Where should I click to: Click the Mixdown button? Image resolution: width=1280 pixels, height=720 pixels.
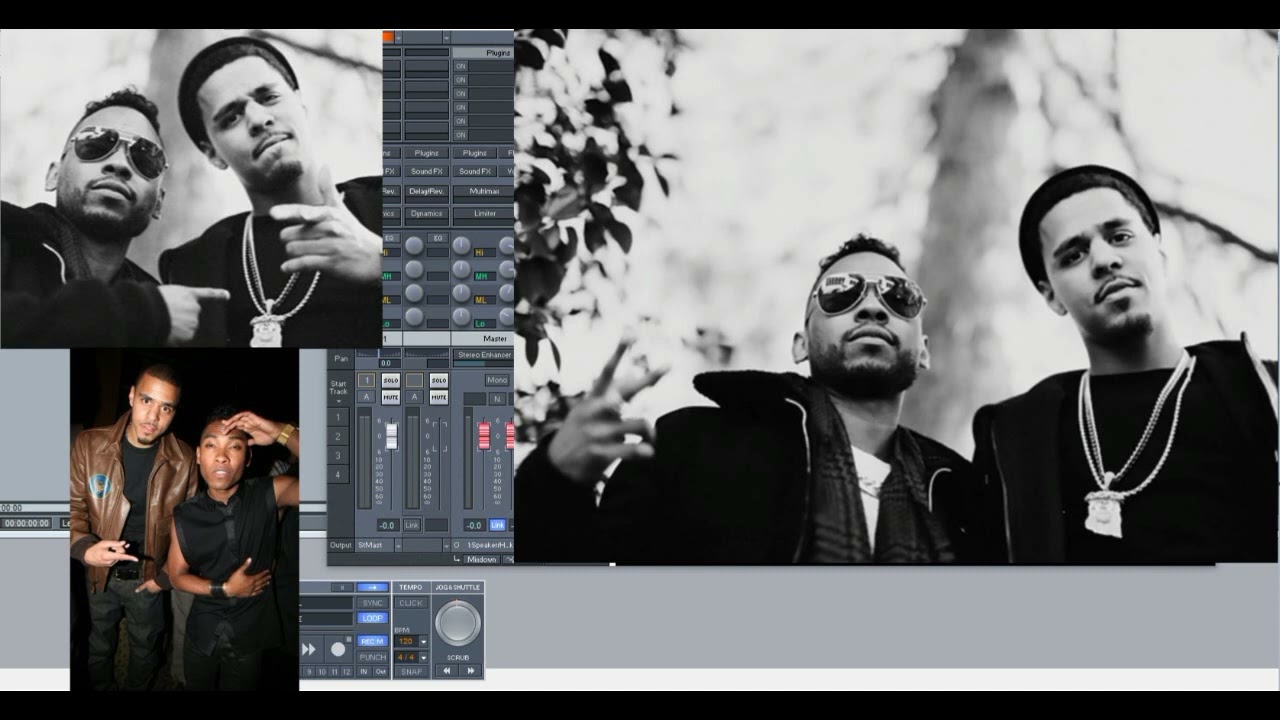pos(482,559)
